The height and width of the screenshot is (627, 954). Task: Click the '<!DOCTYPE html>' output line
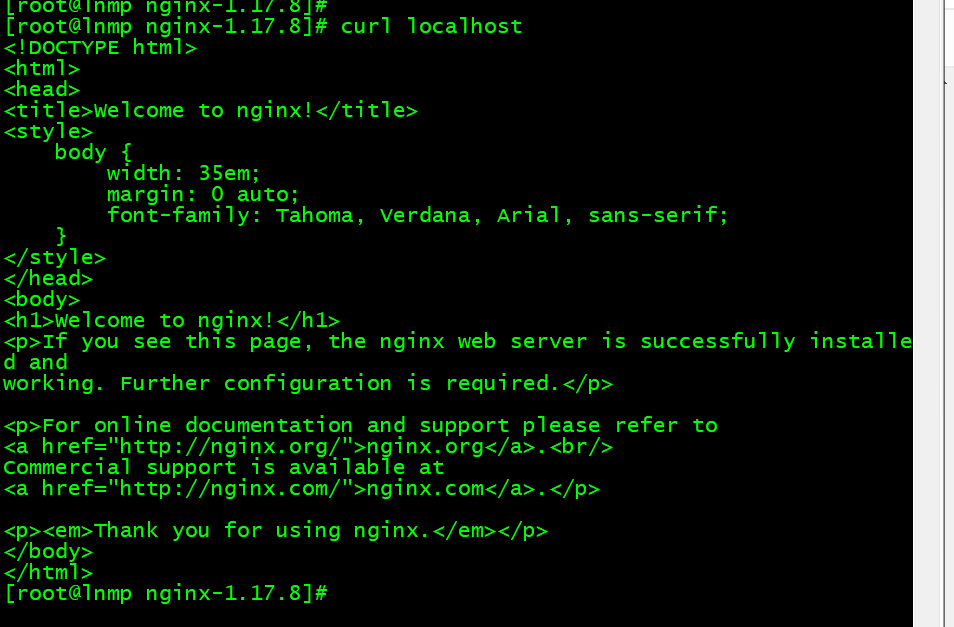(x=101, y=48)
